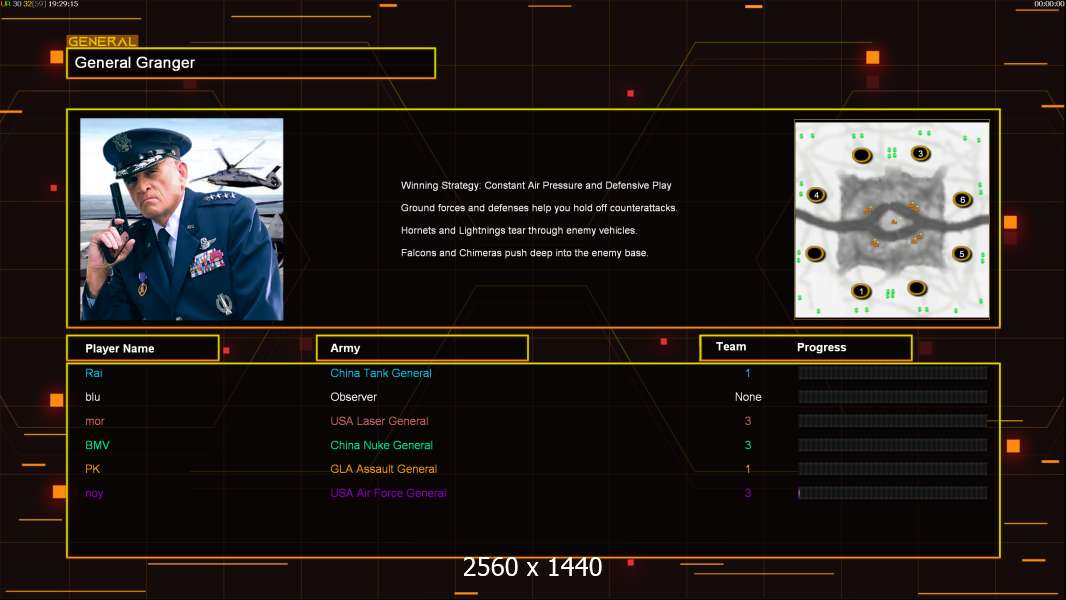Click the unnumbered start spot below position 4

point(815,254)
